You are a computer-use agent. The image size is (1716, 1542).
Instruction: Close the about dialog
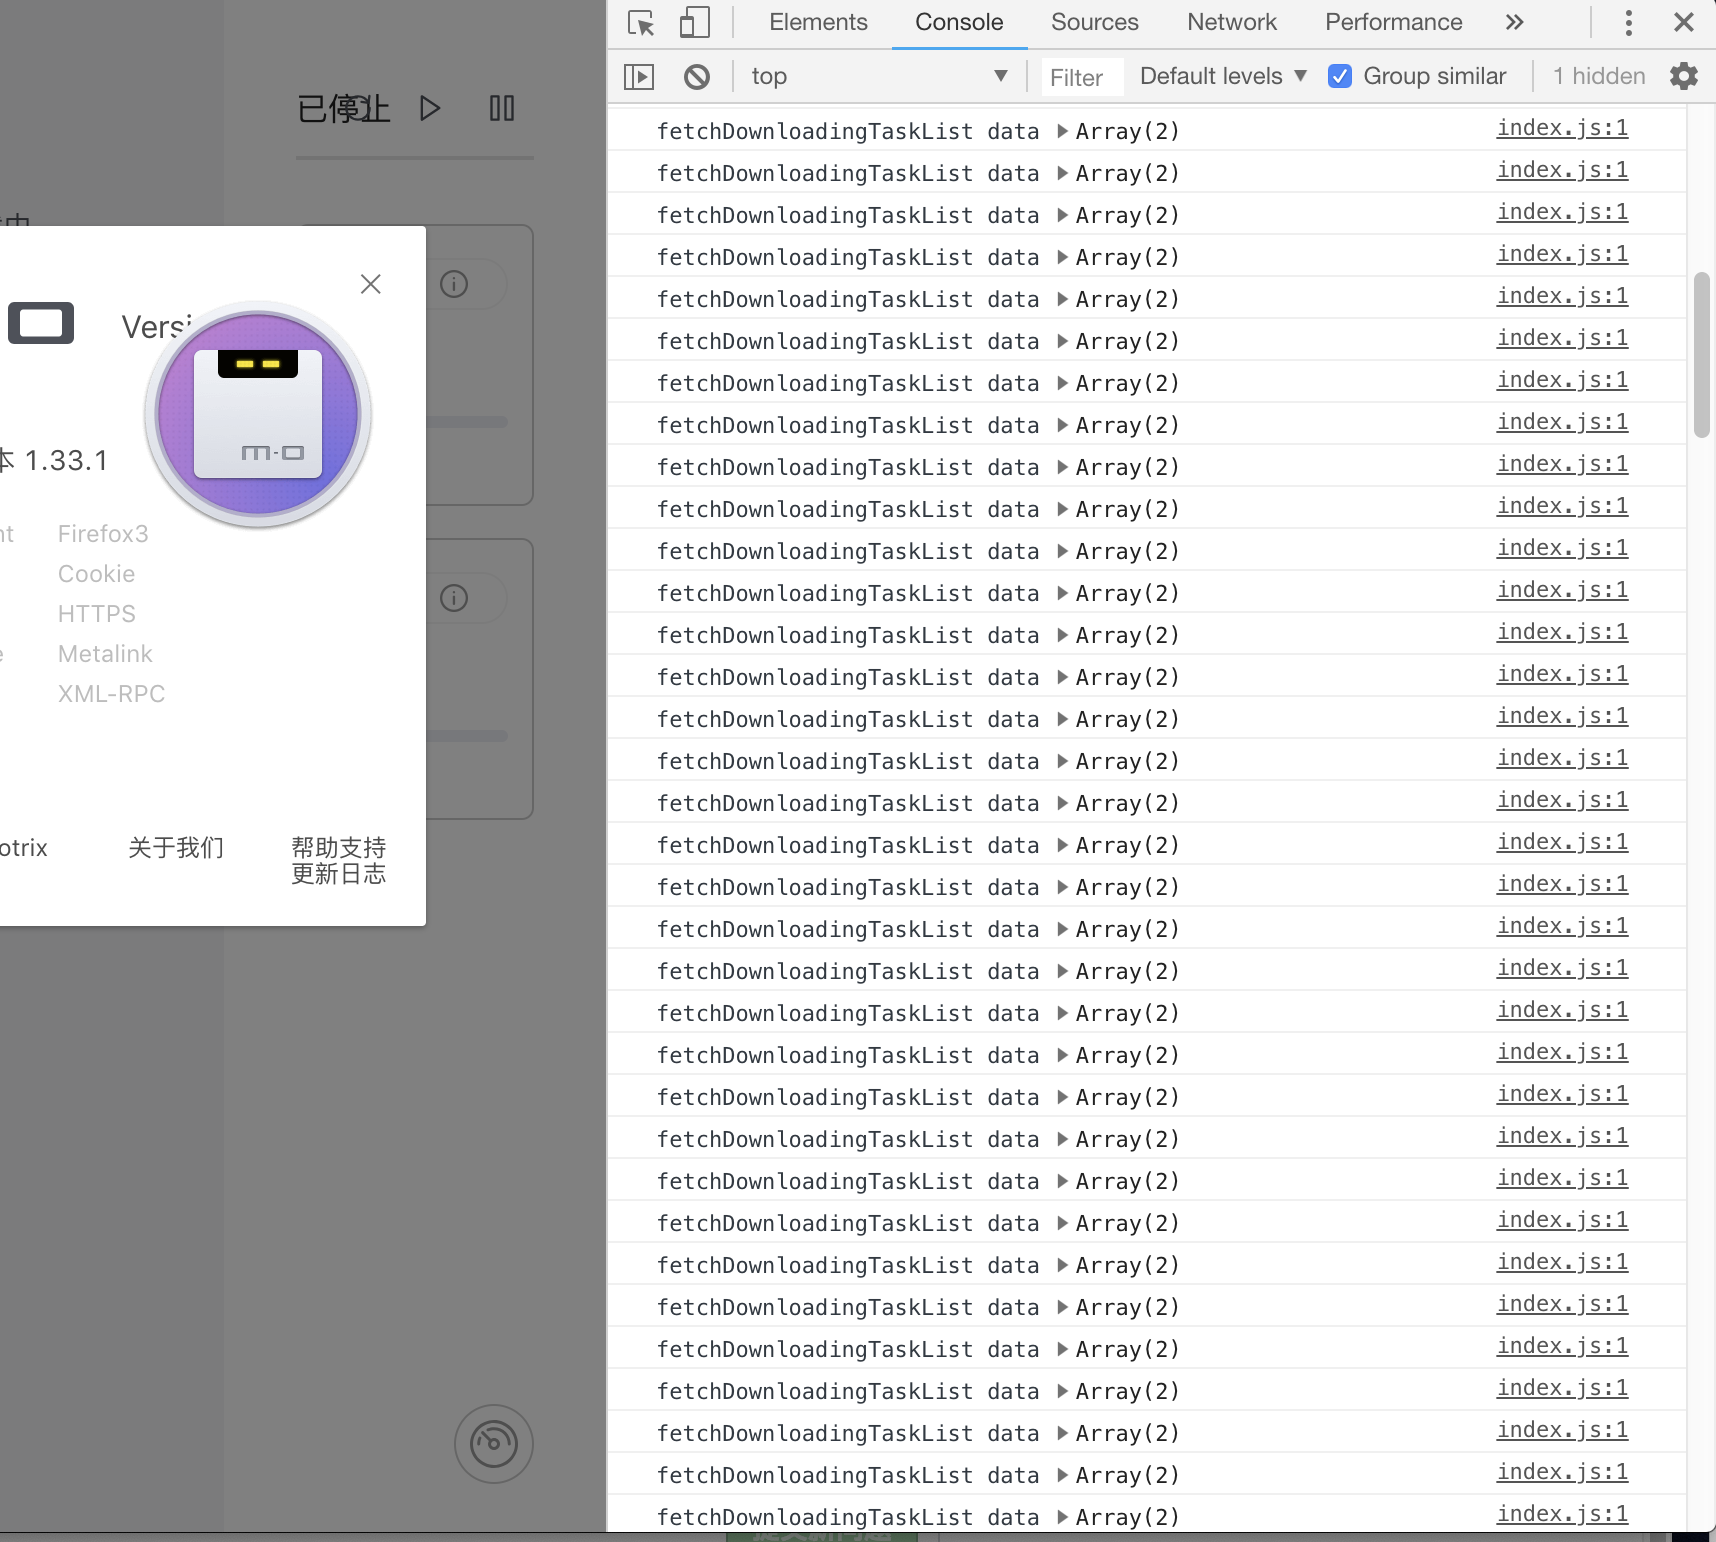371,284
